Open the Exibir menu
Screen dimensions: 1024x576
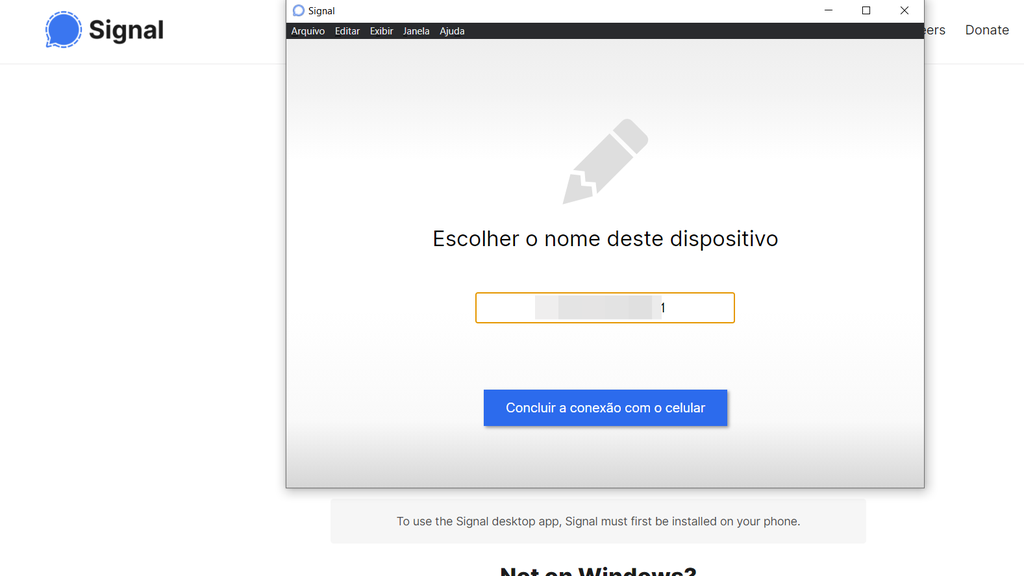point(381,31)
